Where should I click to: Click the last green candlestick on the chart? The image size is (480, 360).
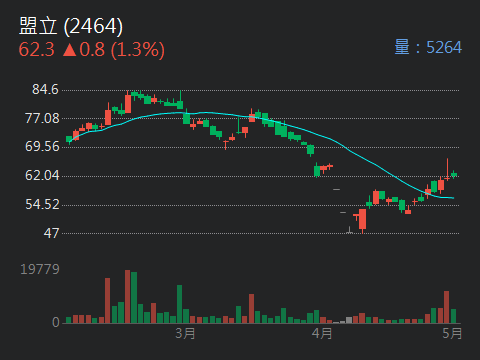[454, 174]
